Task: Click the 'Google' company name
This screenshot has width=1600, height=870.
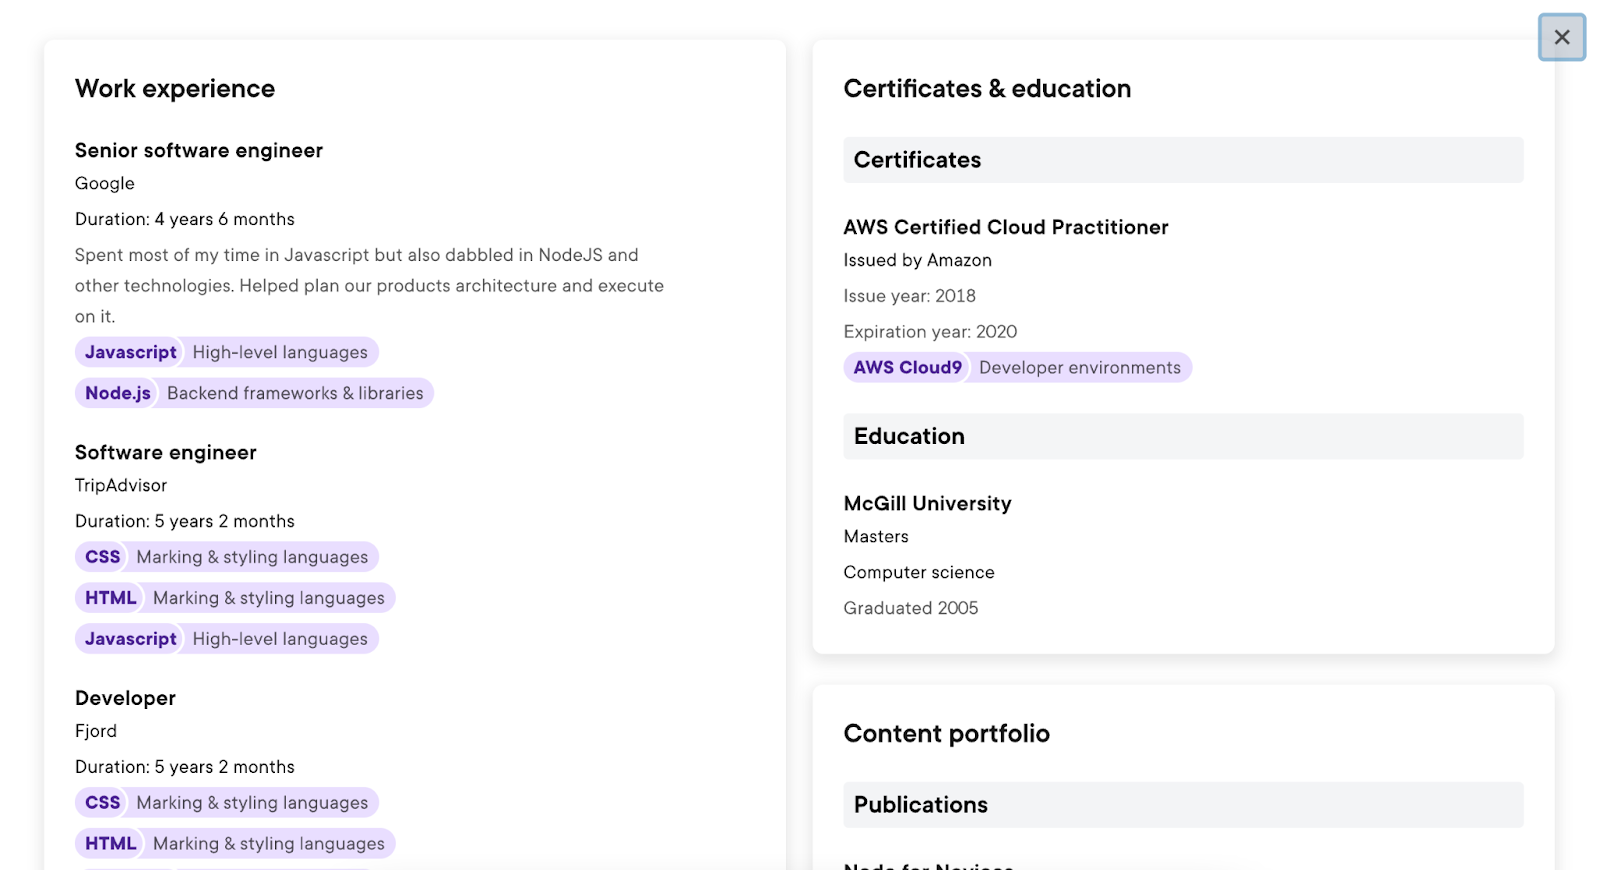Action: [x=105, y=183]
